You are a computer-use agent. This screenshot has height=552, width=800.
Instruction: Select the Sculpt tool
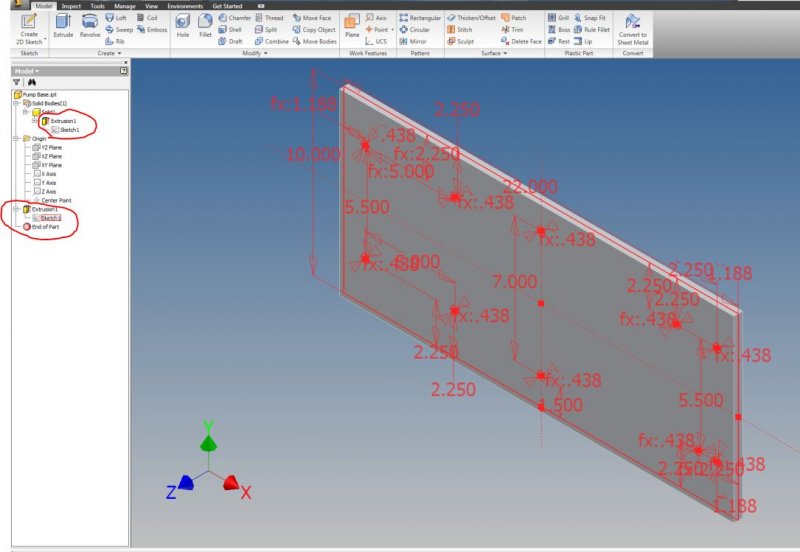[x=461, y=41]
